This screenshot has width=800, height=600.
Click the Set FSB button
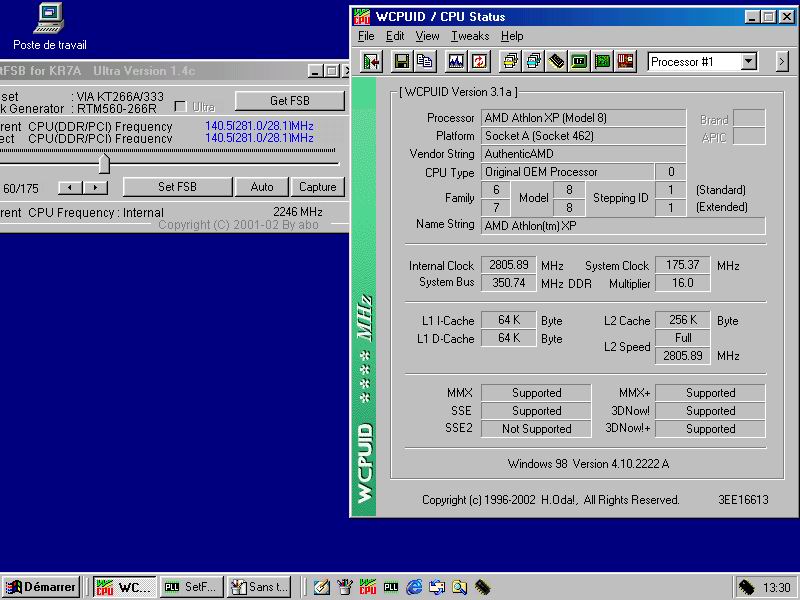point(178,187)
